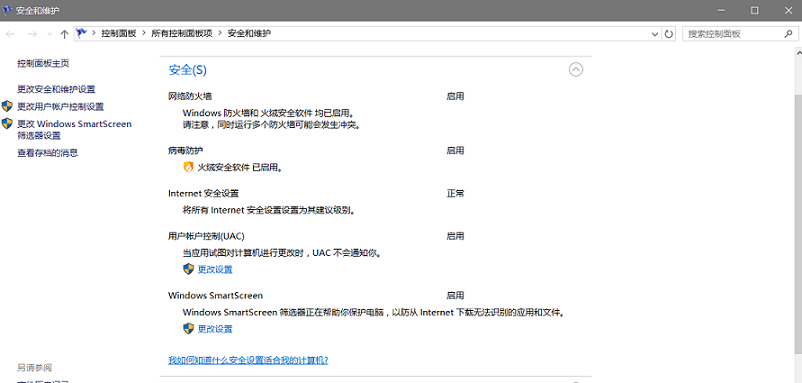
Task: Expand the chevron after 控制面板 breadcrumb
Action: pos(144,34)
